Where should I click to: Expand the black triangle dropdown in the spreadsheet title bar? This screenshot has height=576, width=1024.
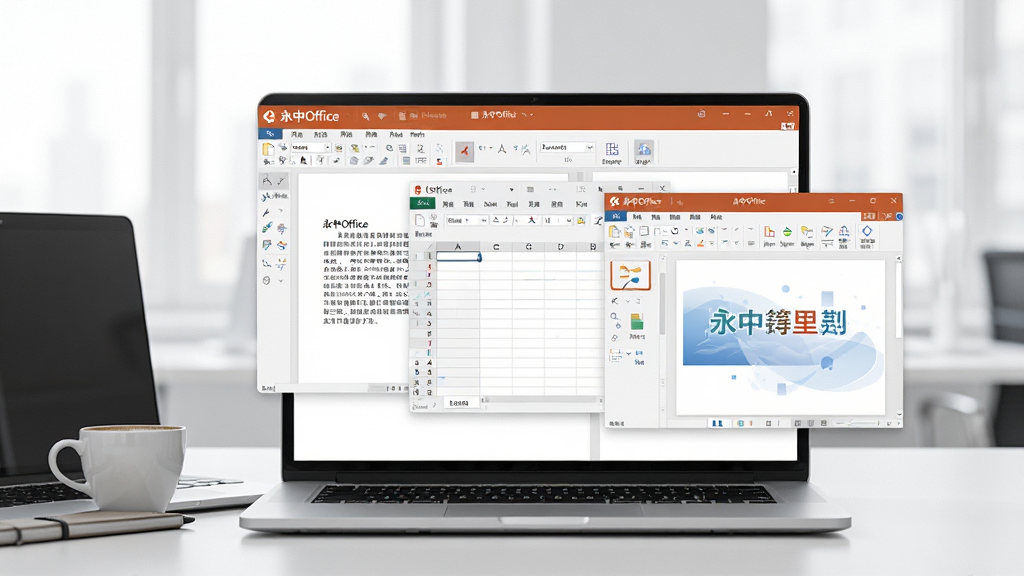(x=511, y=190)
